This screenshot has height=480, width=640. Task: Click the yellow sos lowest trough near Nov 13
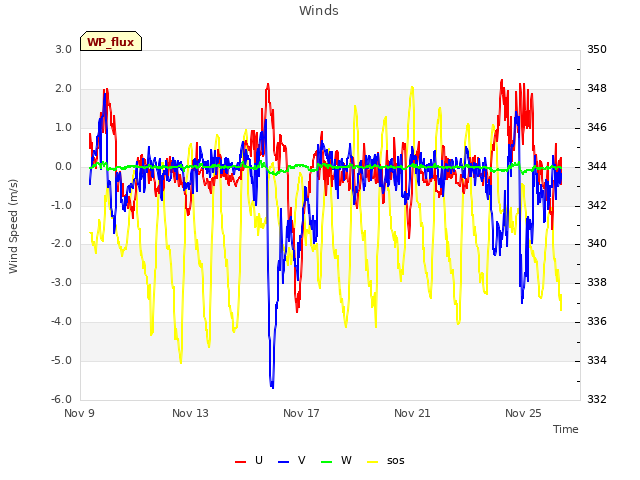pyautogui.click(x=180, y=360)
